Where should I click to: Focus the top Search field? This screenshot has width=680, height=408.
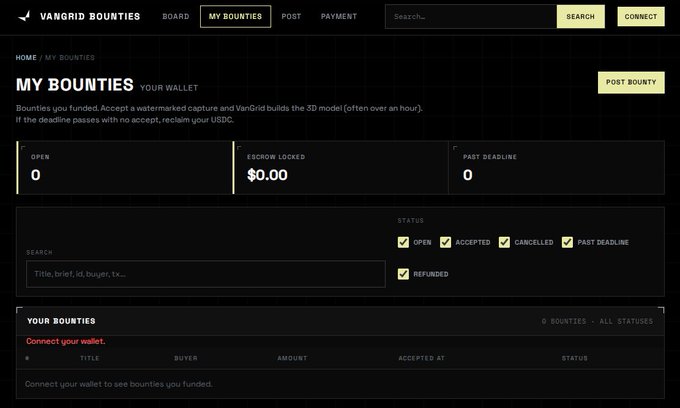471,16
